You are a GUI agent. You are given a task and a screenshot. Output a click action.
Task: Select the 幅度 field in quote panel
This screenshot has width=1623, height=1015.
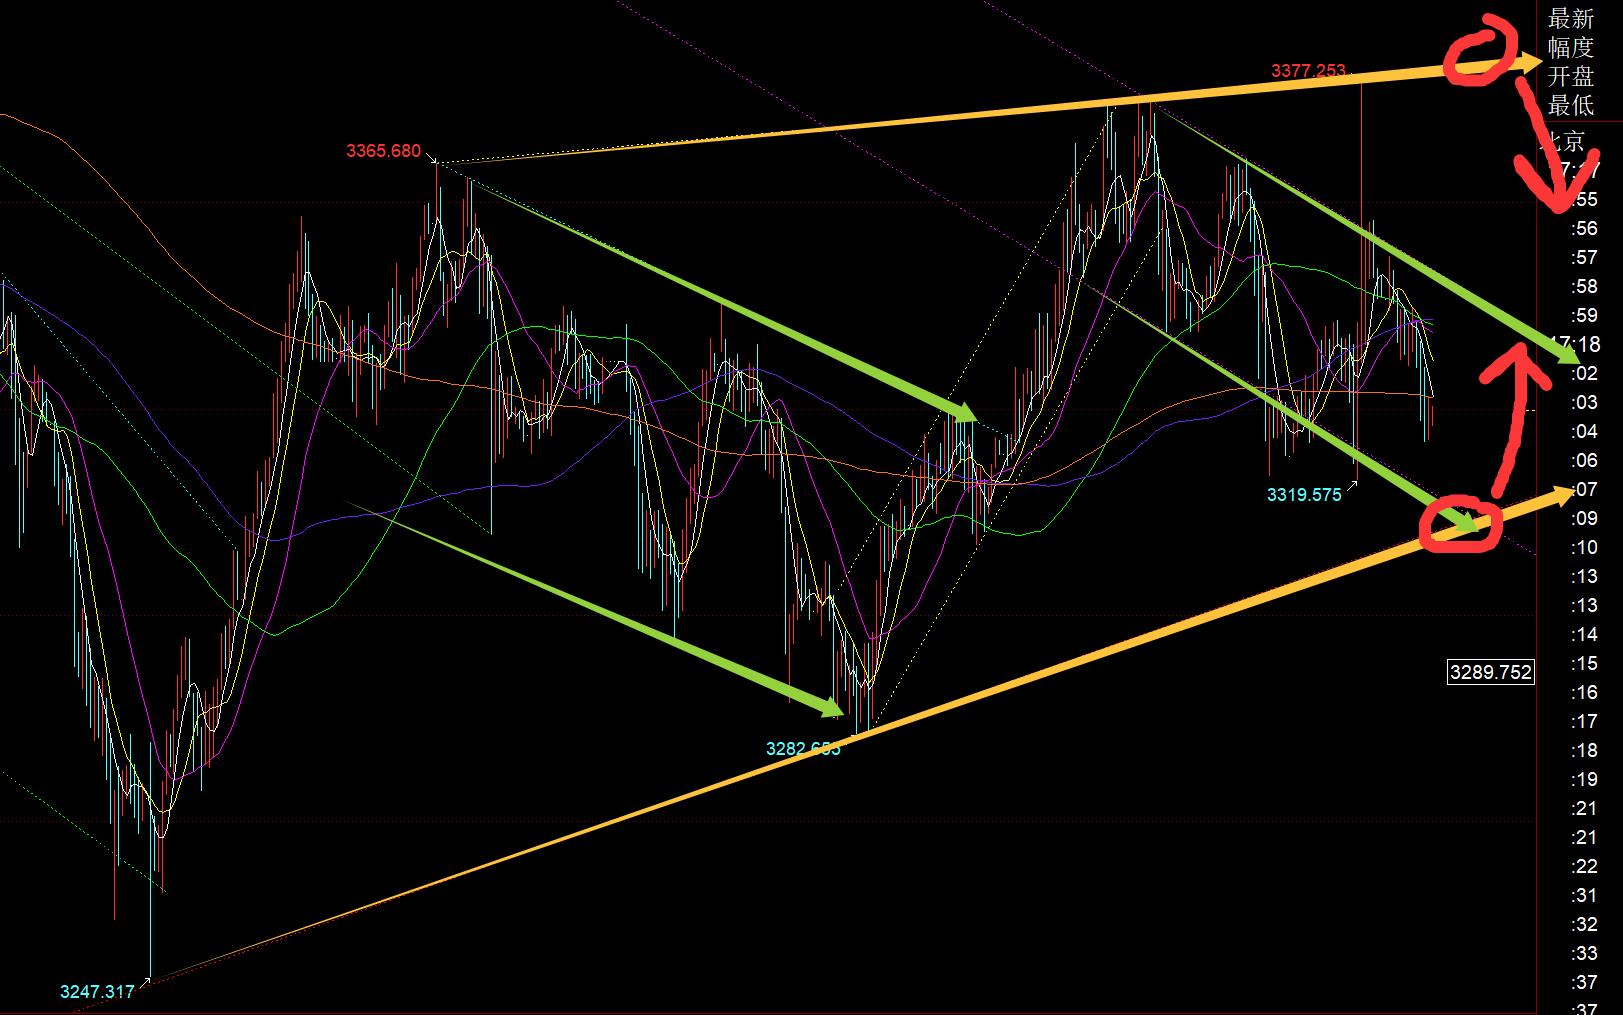coord(1570,47)
